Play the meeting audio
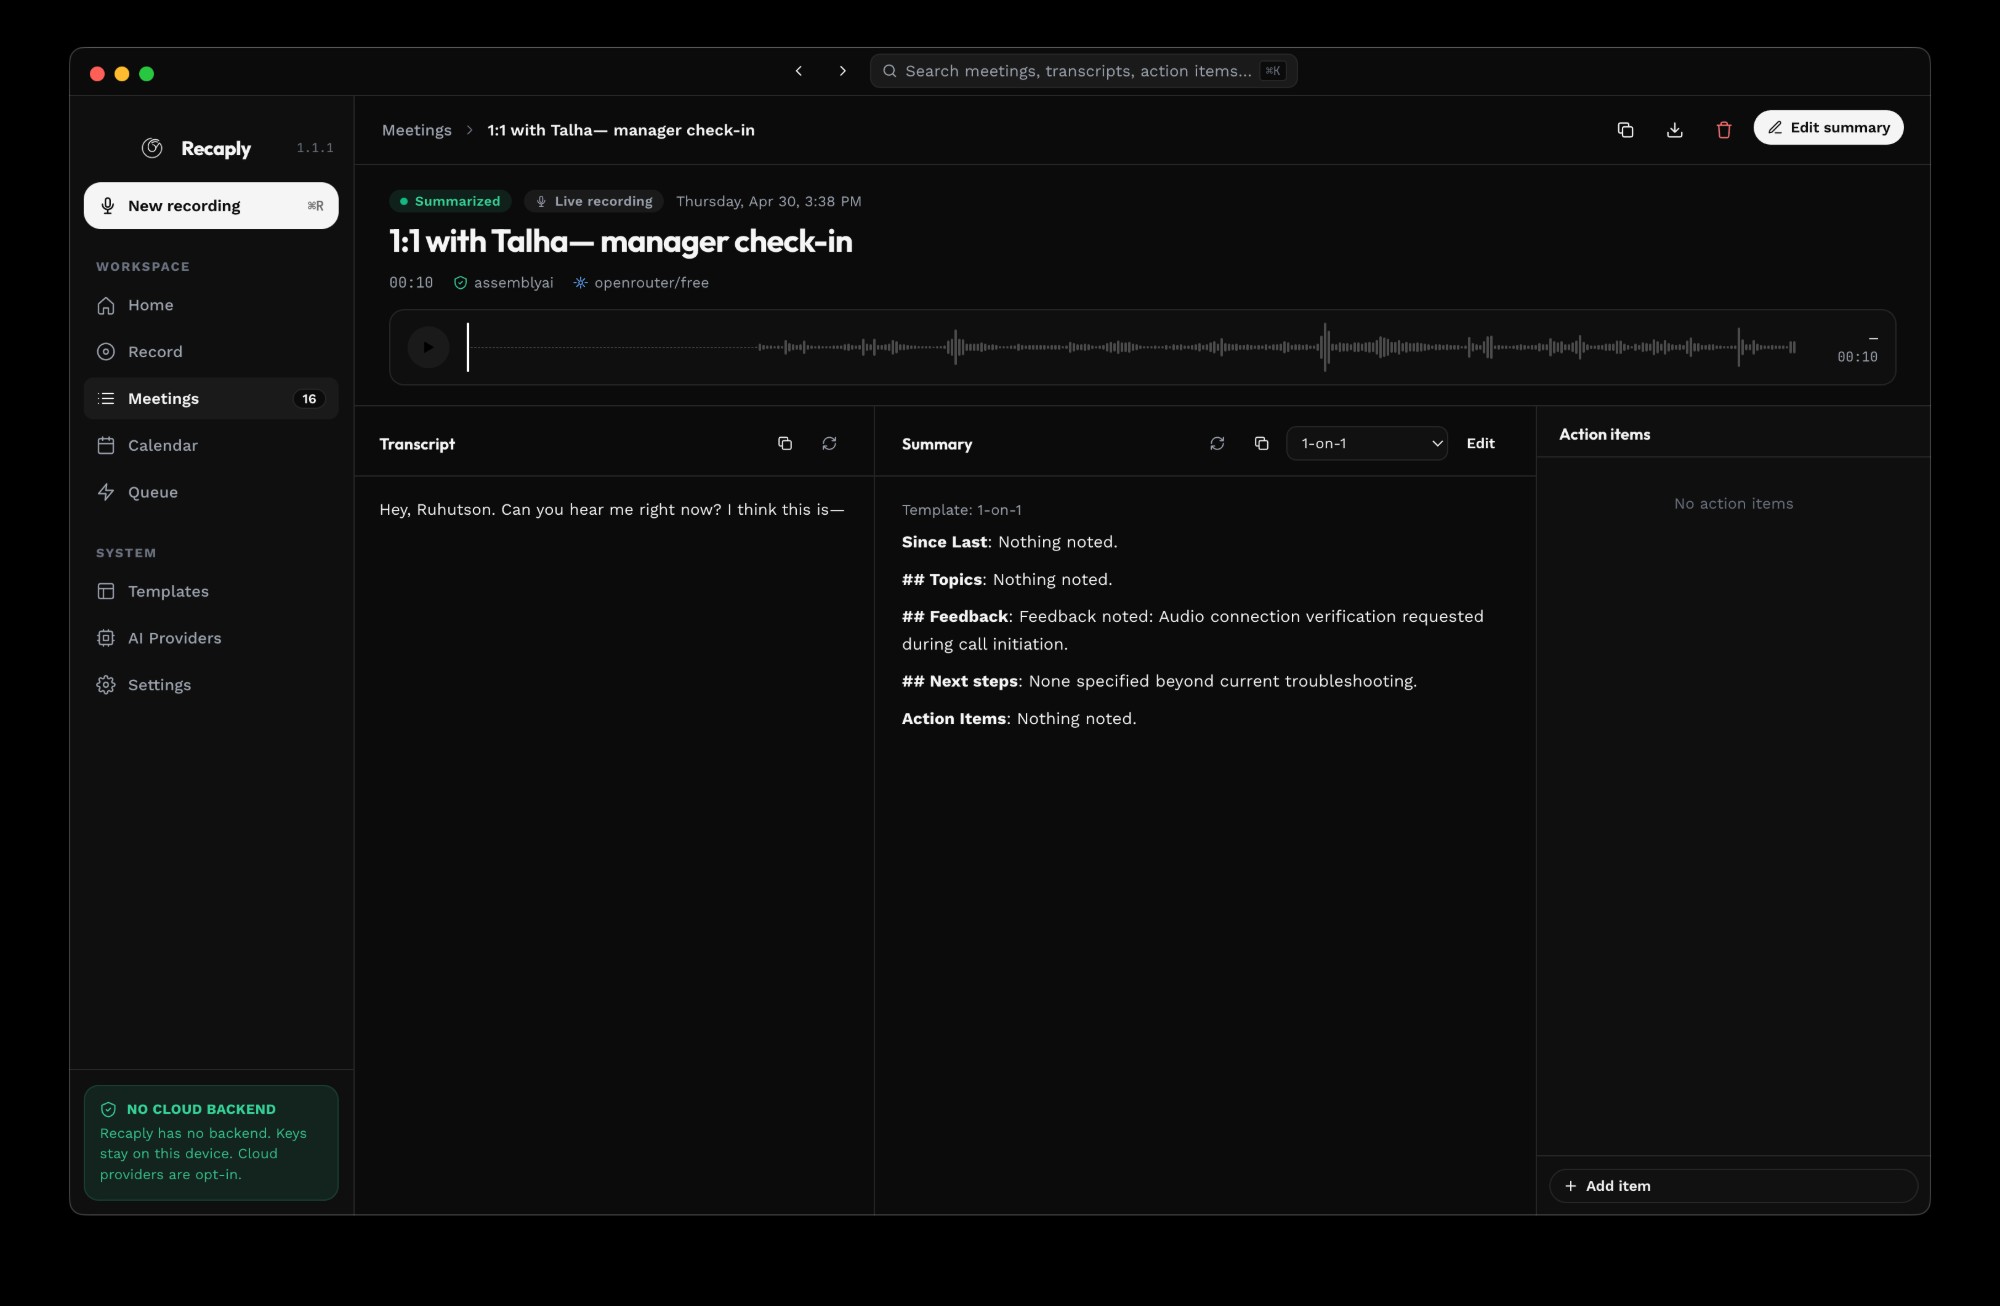The height and width of the screenshot is (1306, 2000). coord(428,347)
